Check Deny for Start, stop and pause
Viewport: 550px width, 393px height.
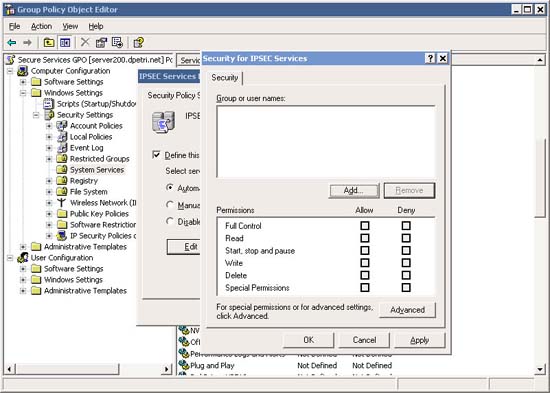pyautogui.click(x=406, y=251)
